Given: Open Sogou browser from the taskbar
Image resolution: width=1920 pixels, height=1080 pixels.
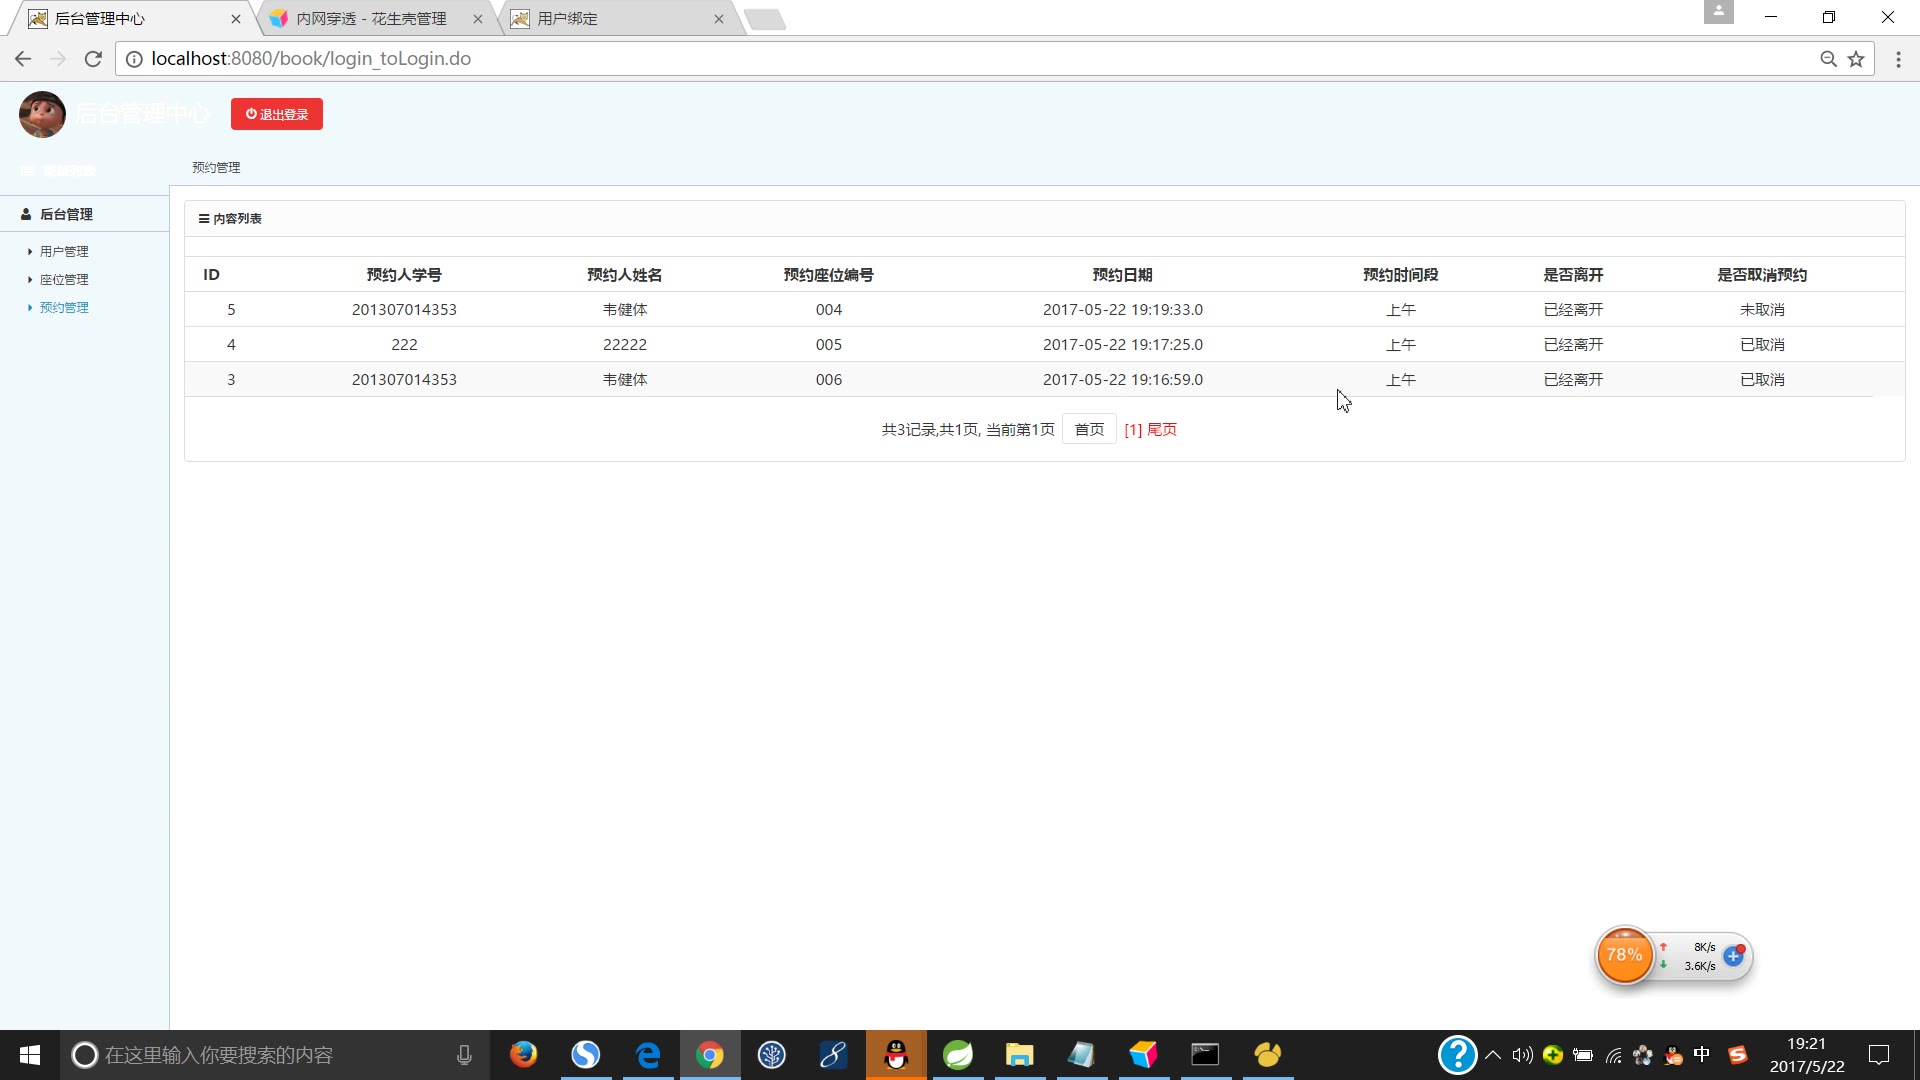Looking at the screenshot, I should point(585,1055).
